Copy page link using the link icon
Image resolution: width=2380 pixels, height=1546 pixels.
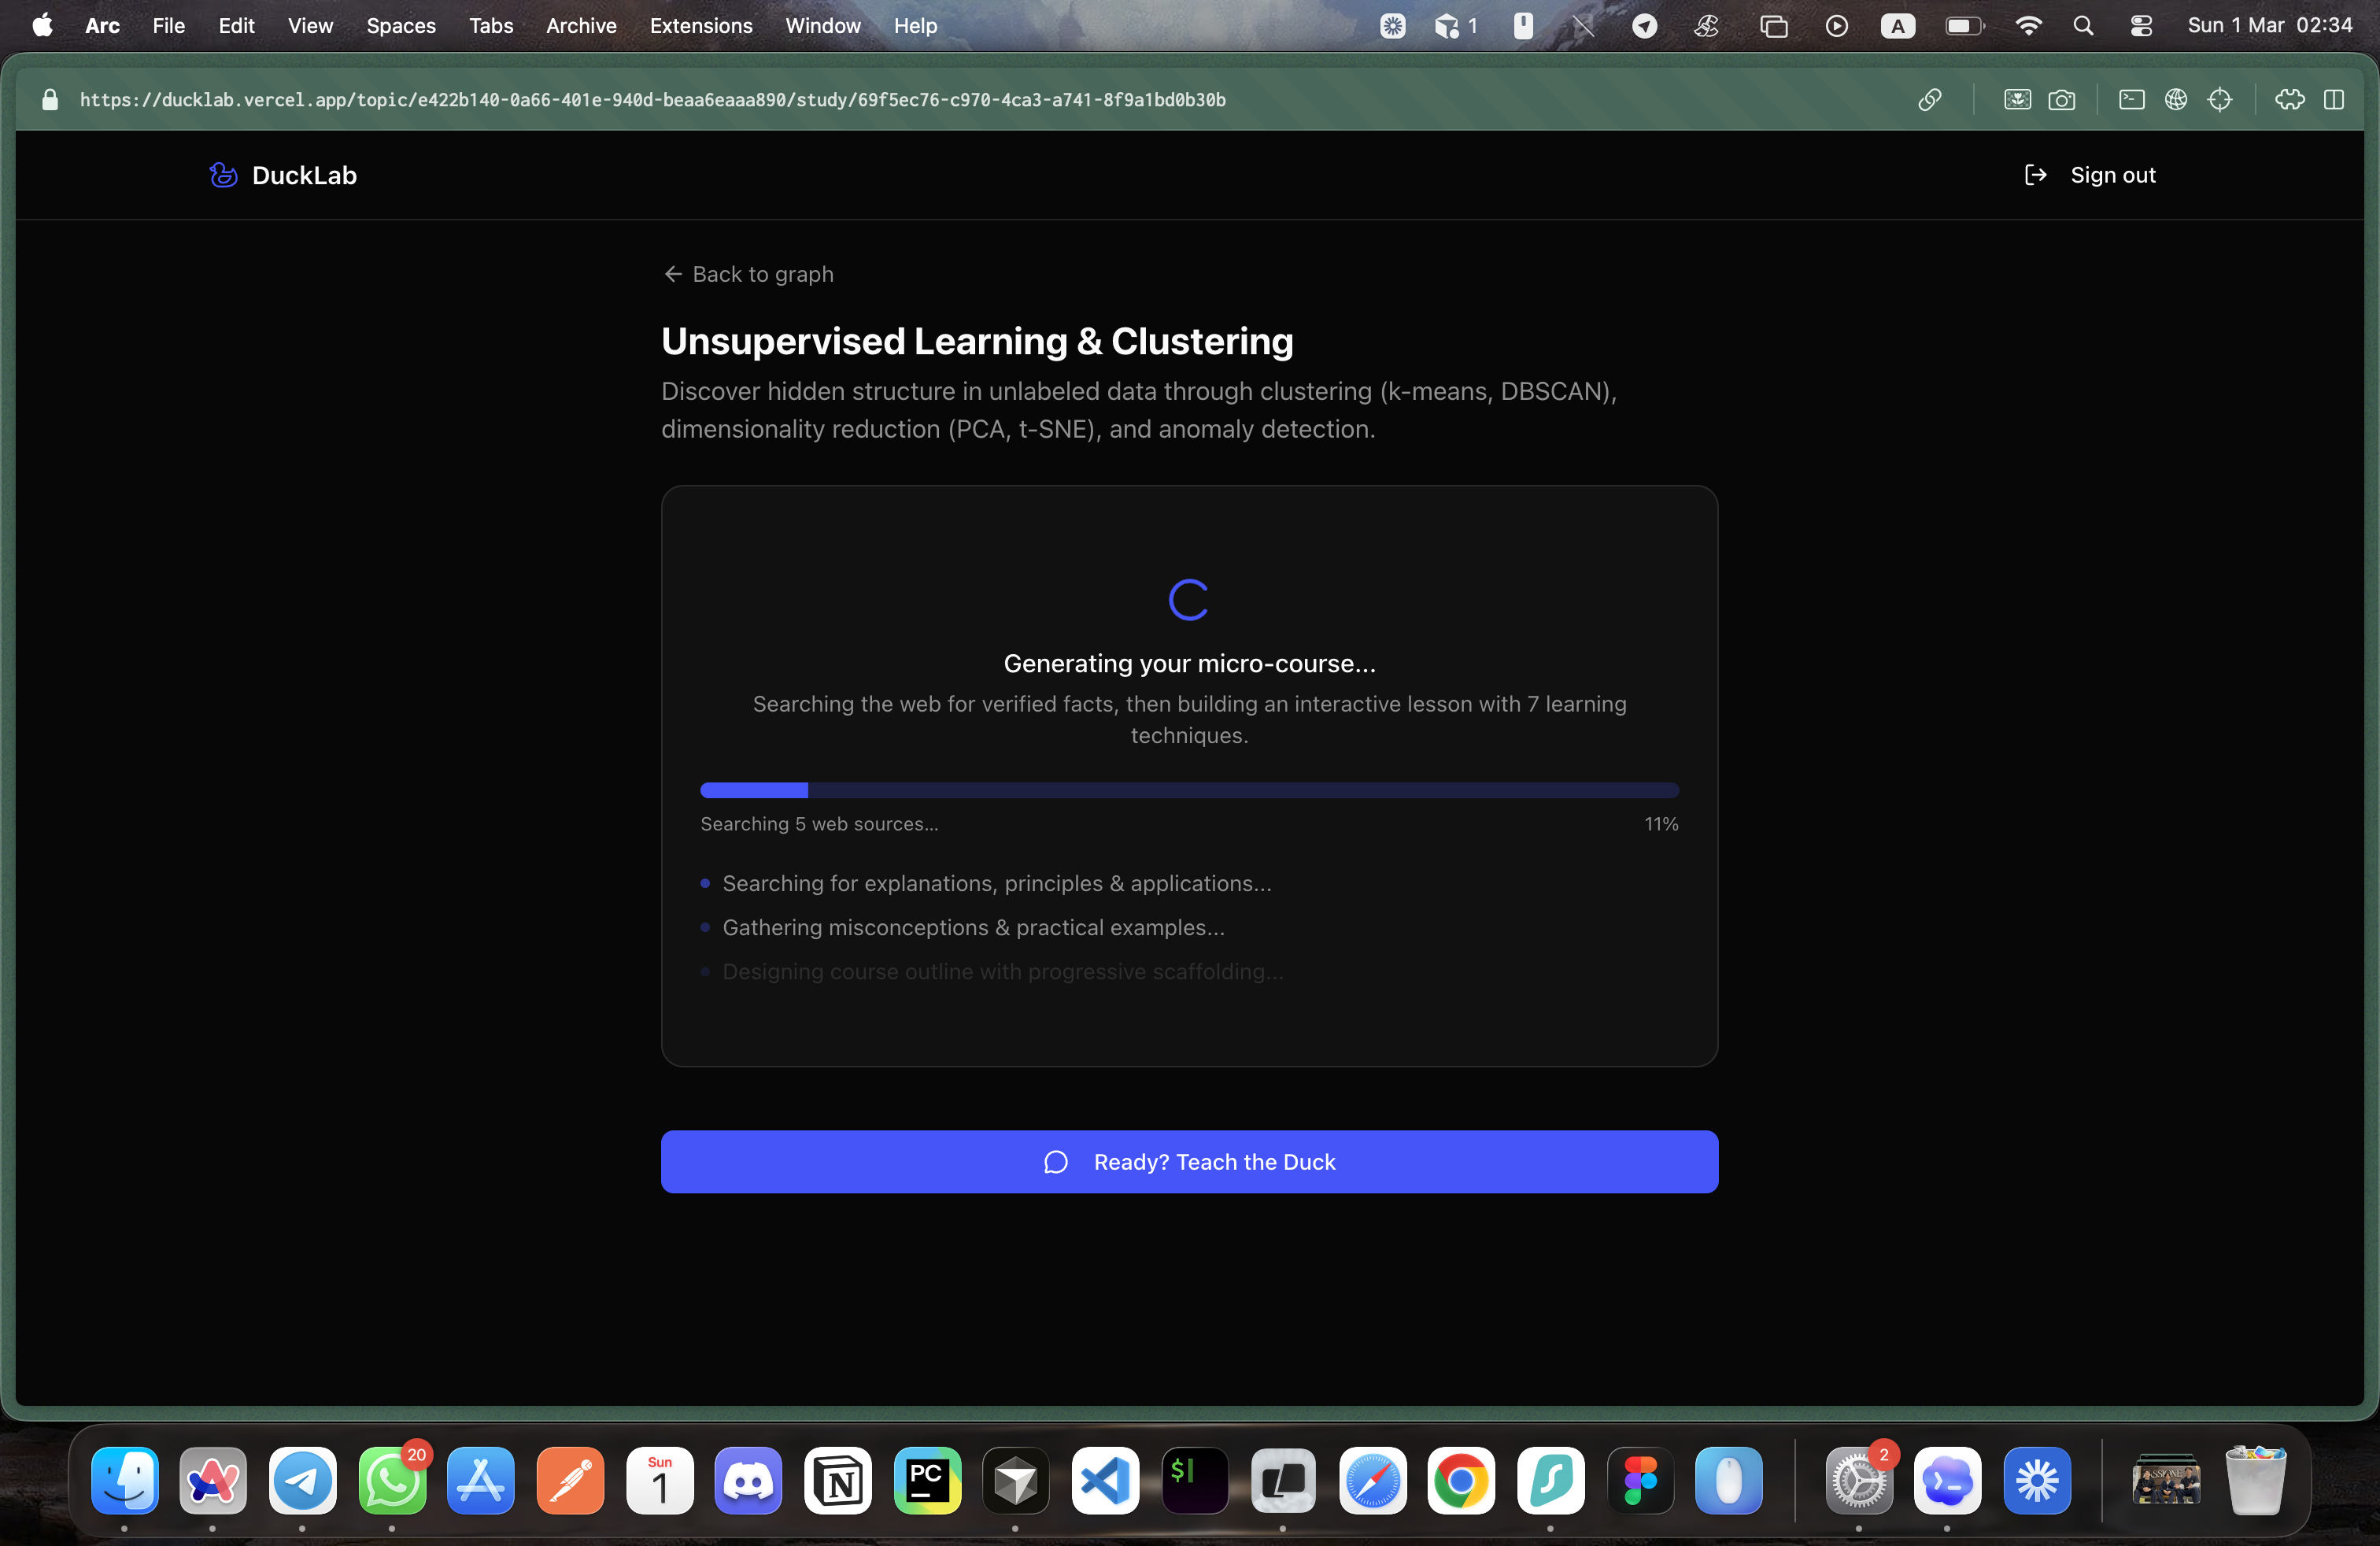pos(1929,99)
